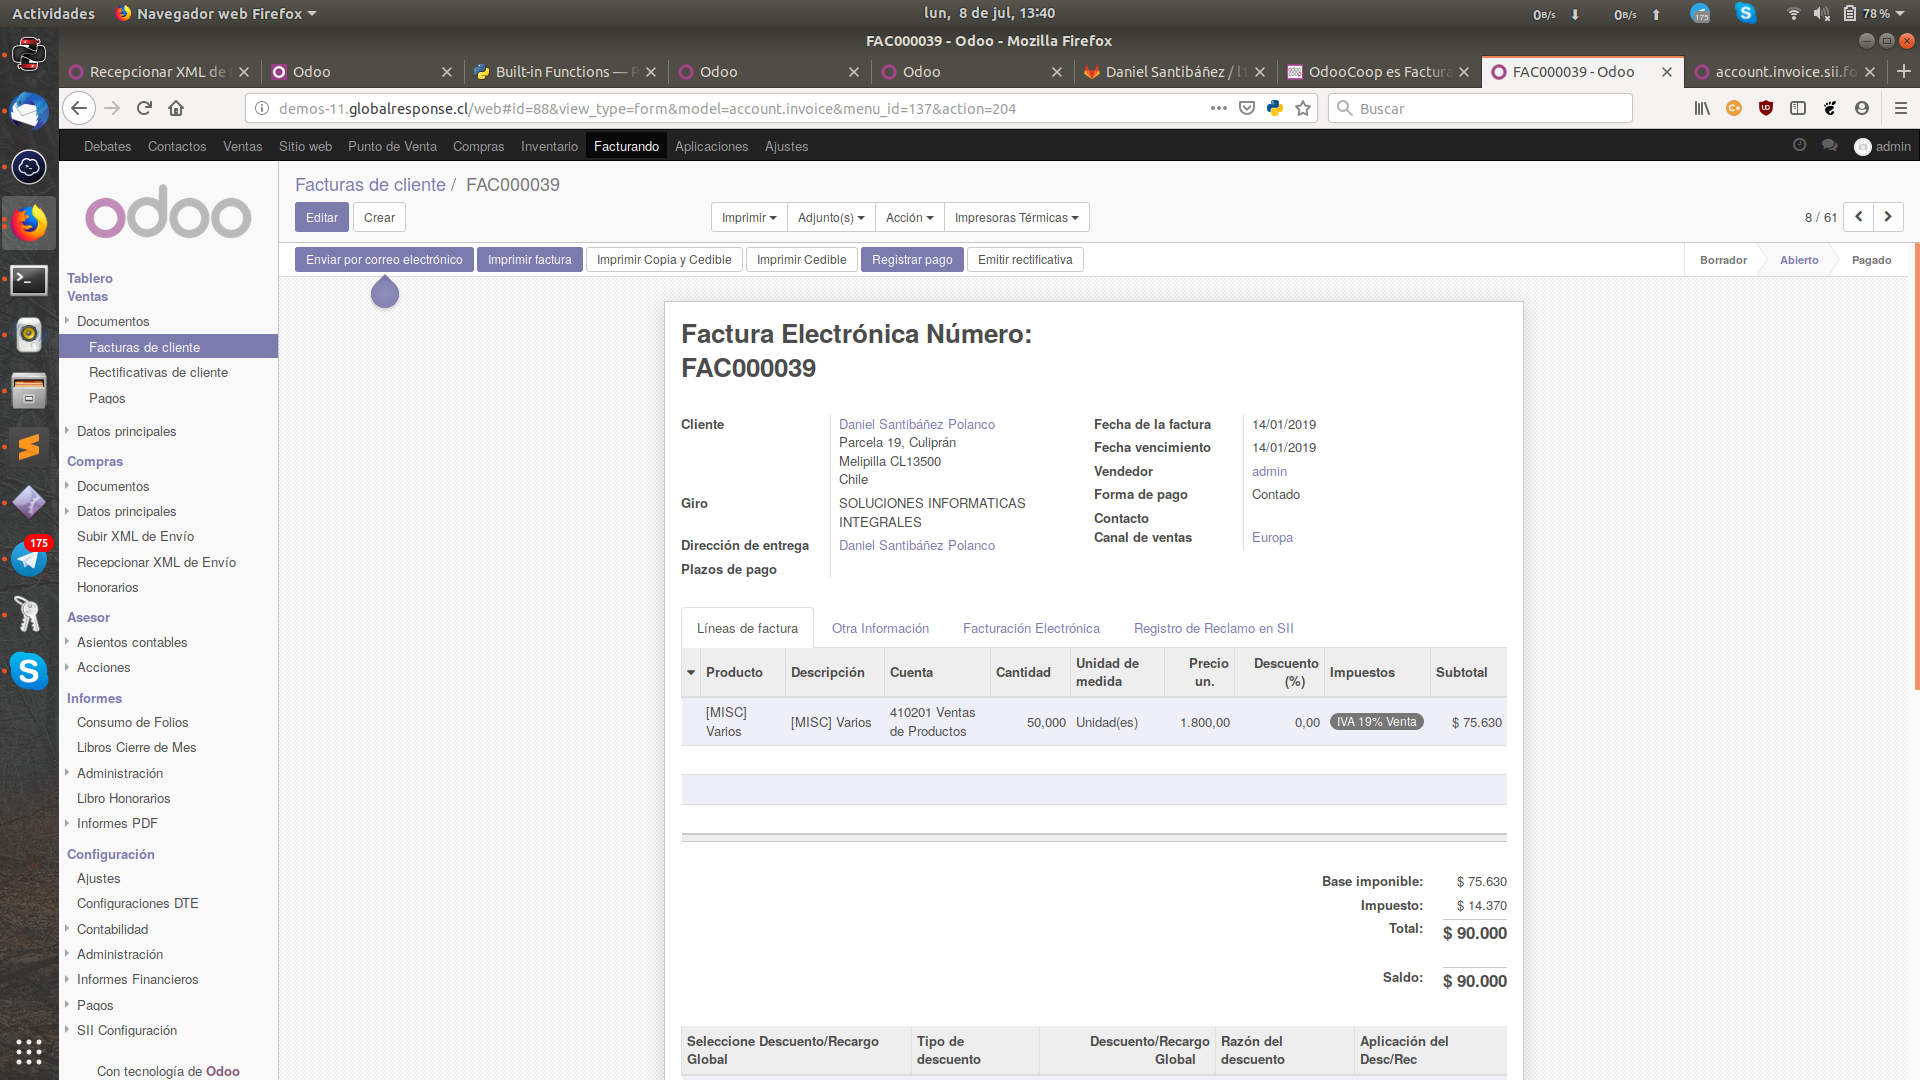Start Rhythmbox music player from the dock
1920x1080 pixels.
click(x=29, y=335)
